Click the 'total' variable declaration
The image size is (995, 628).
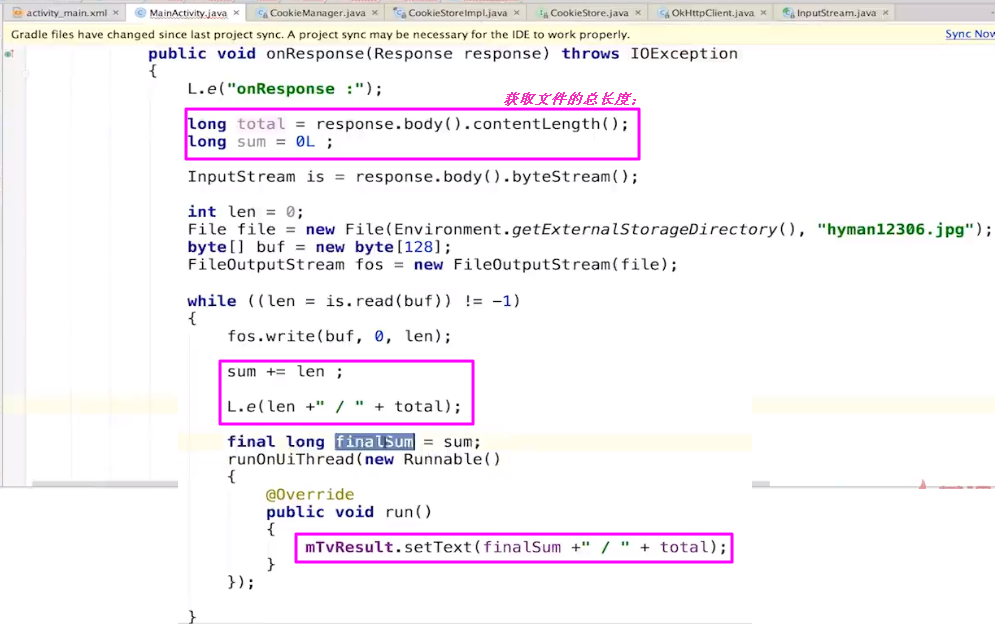coord(261,124)
